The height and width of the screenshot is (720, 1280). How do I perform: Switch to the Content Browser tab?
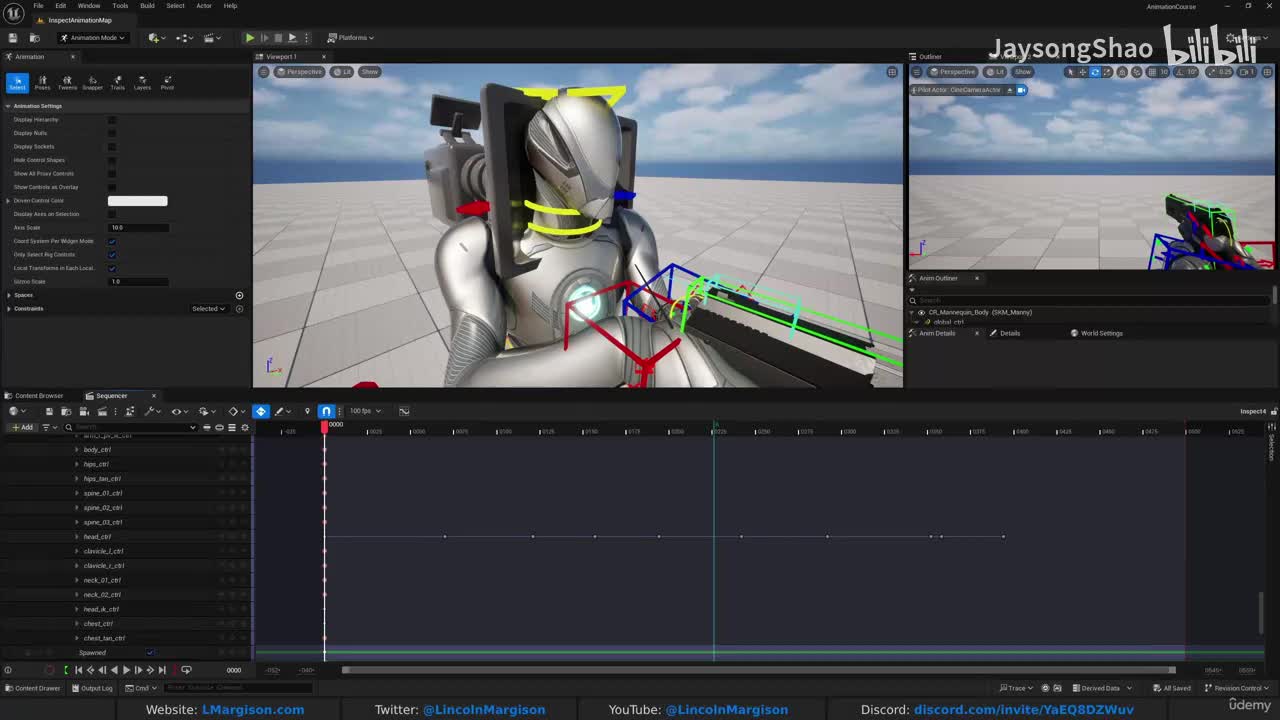point(38,396)
